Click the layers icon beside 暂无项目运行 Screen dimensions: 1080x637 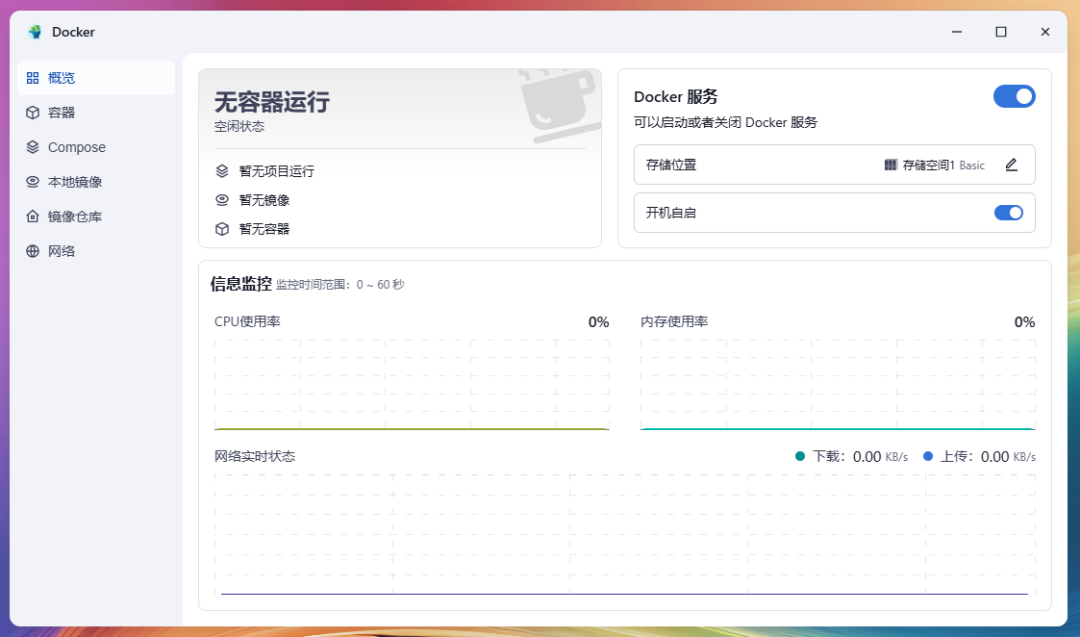222,171
